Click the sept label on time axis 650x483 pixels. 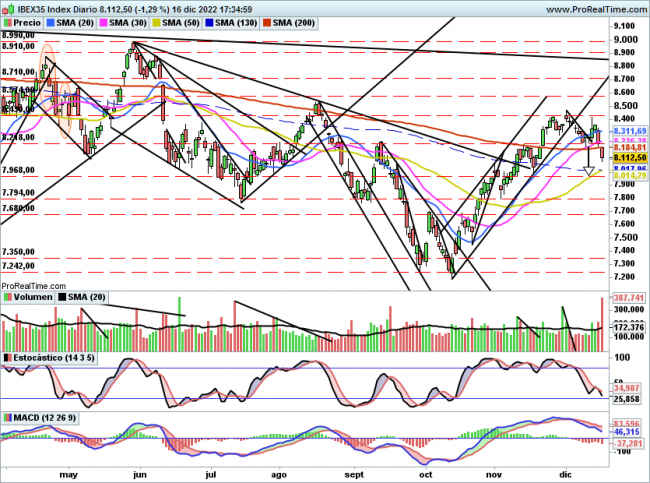(x=354, y=474)
